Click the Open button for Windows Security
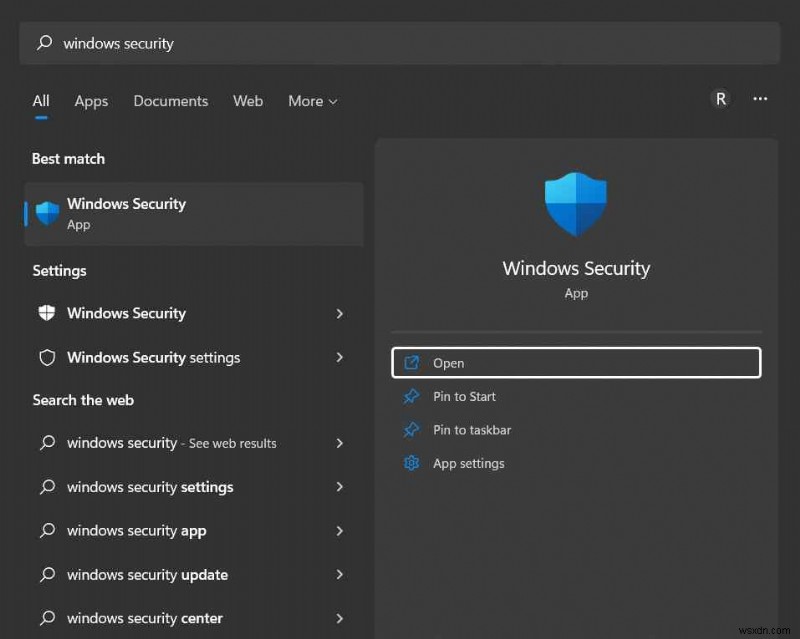 click(x=576, y=362)
